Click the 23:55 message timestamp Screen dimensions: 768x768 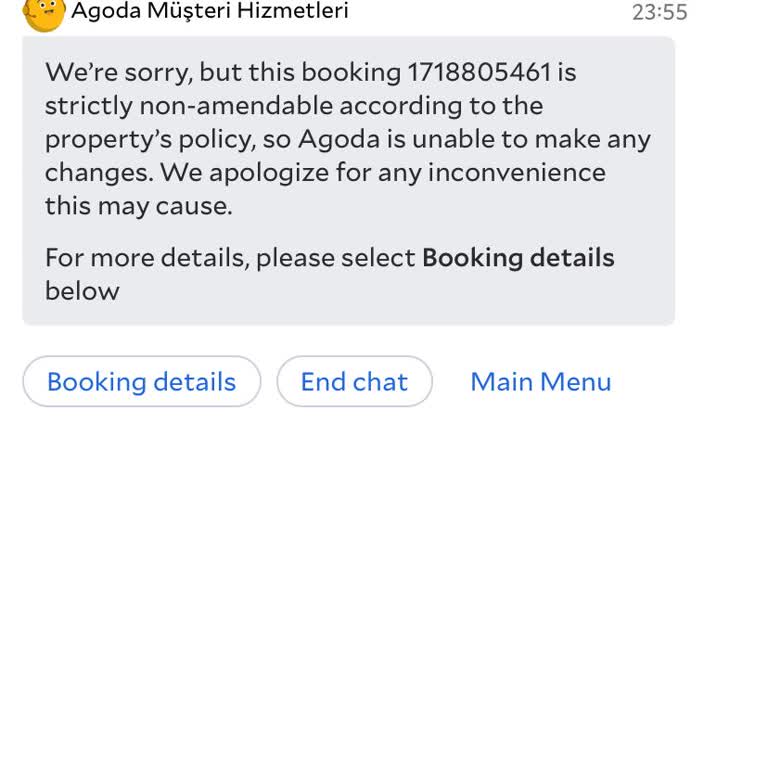[x=659, y=13]
